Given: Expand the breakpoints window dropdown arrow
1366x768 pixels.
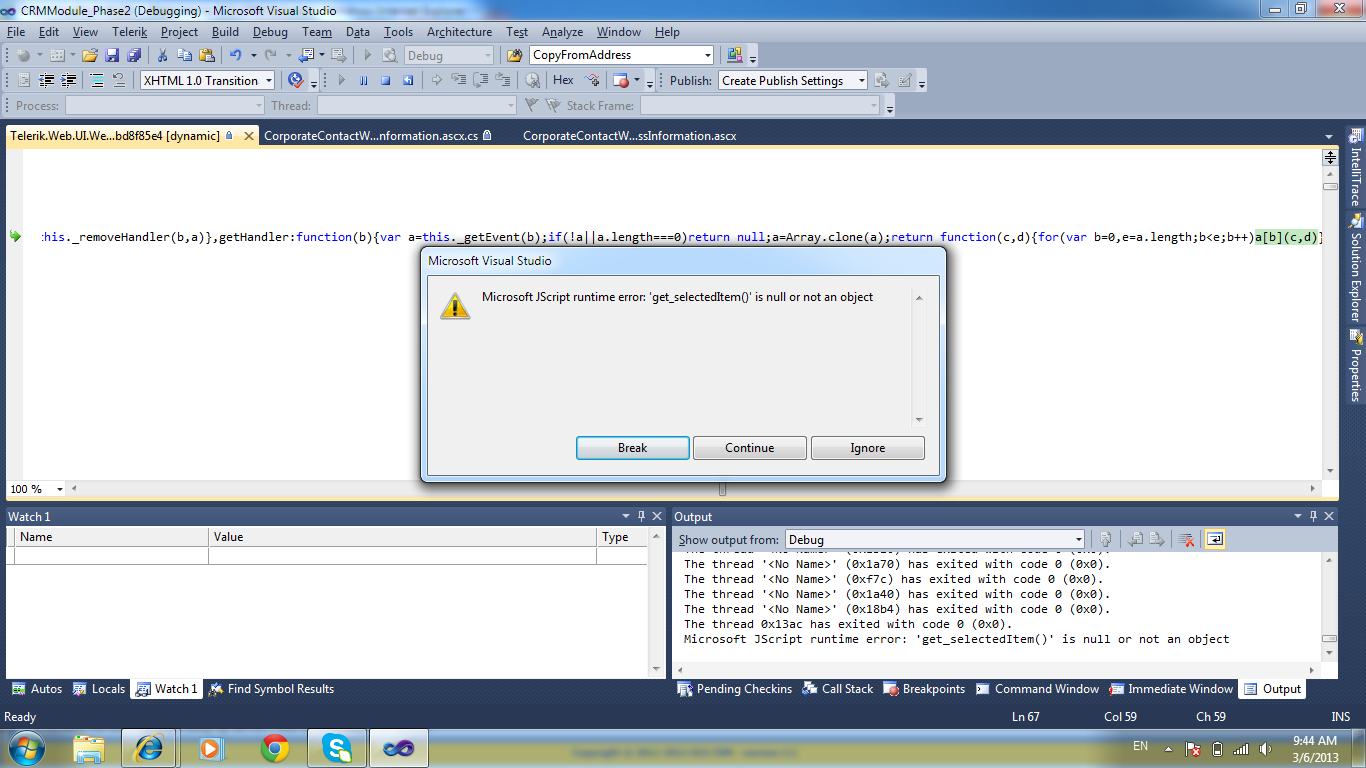Looking at the screenshot, I should click(637, 81).
